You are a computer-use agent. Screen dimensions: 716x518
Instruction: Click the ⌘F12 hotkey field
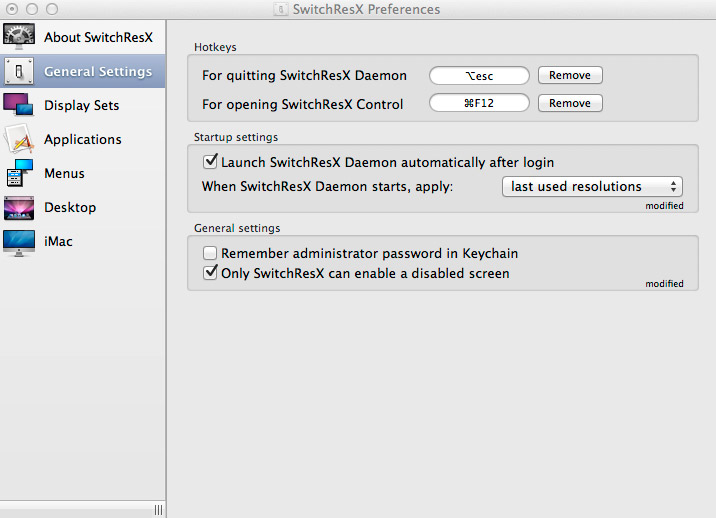pyautogui.click(x=479, y=103)
